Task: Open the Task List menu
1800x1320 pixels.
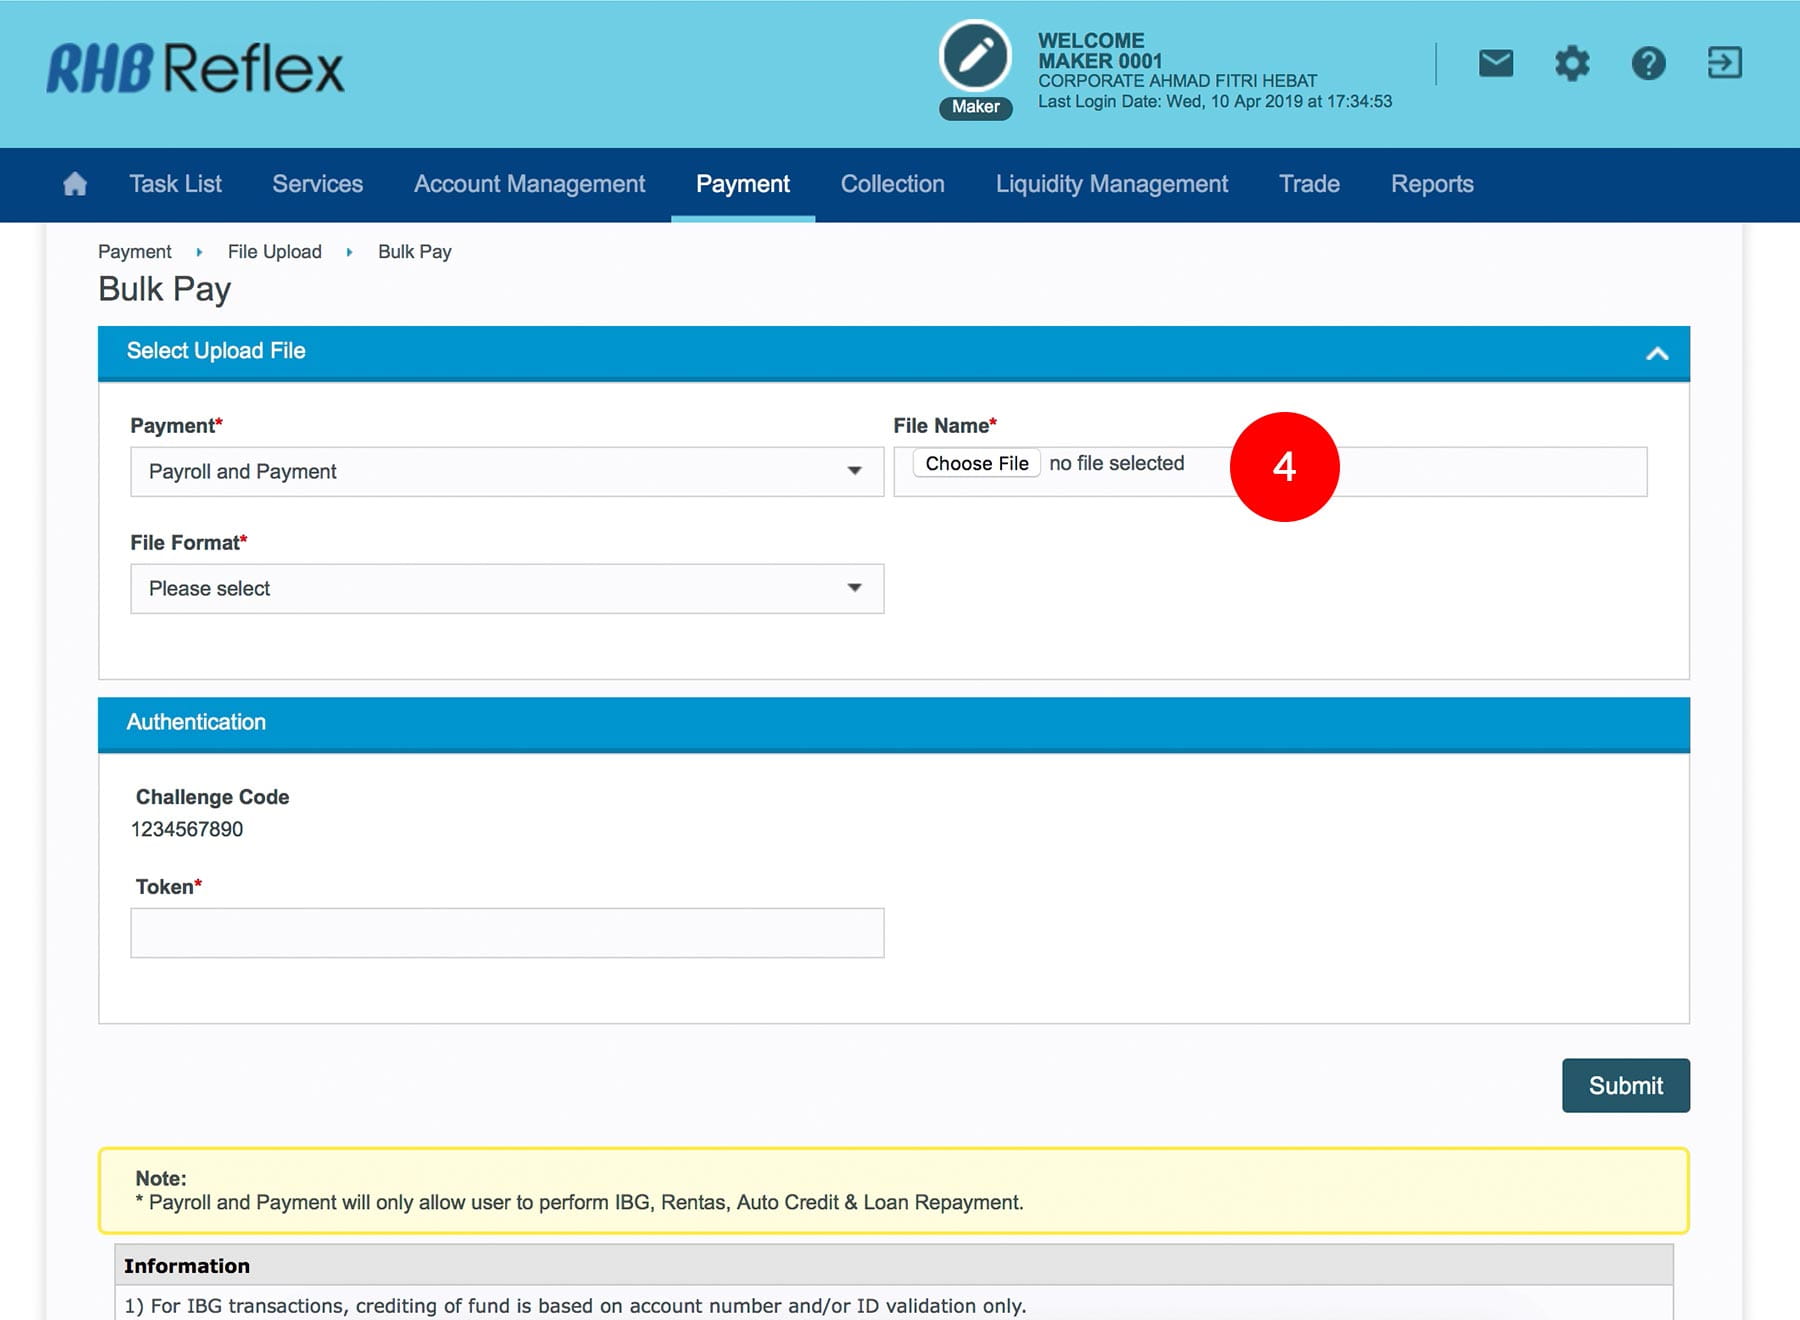Action: 175,184
